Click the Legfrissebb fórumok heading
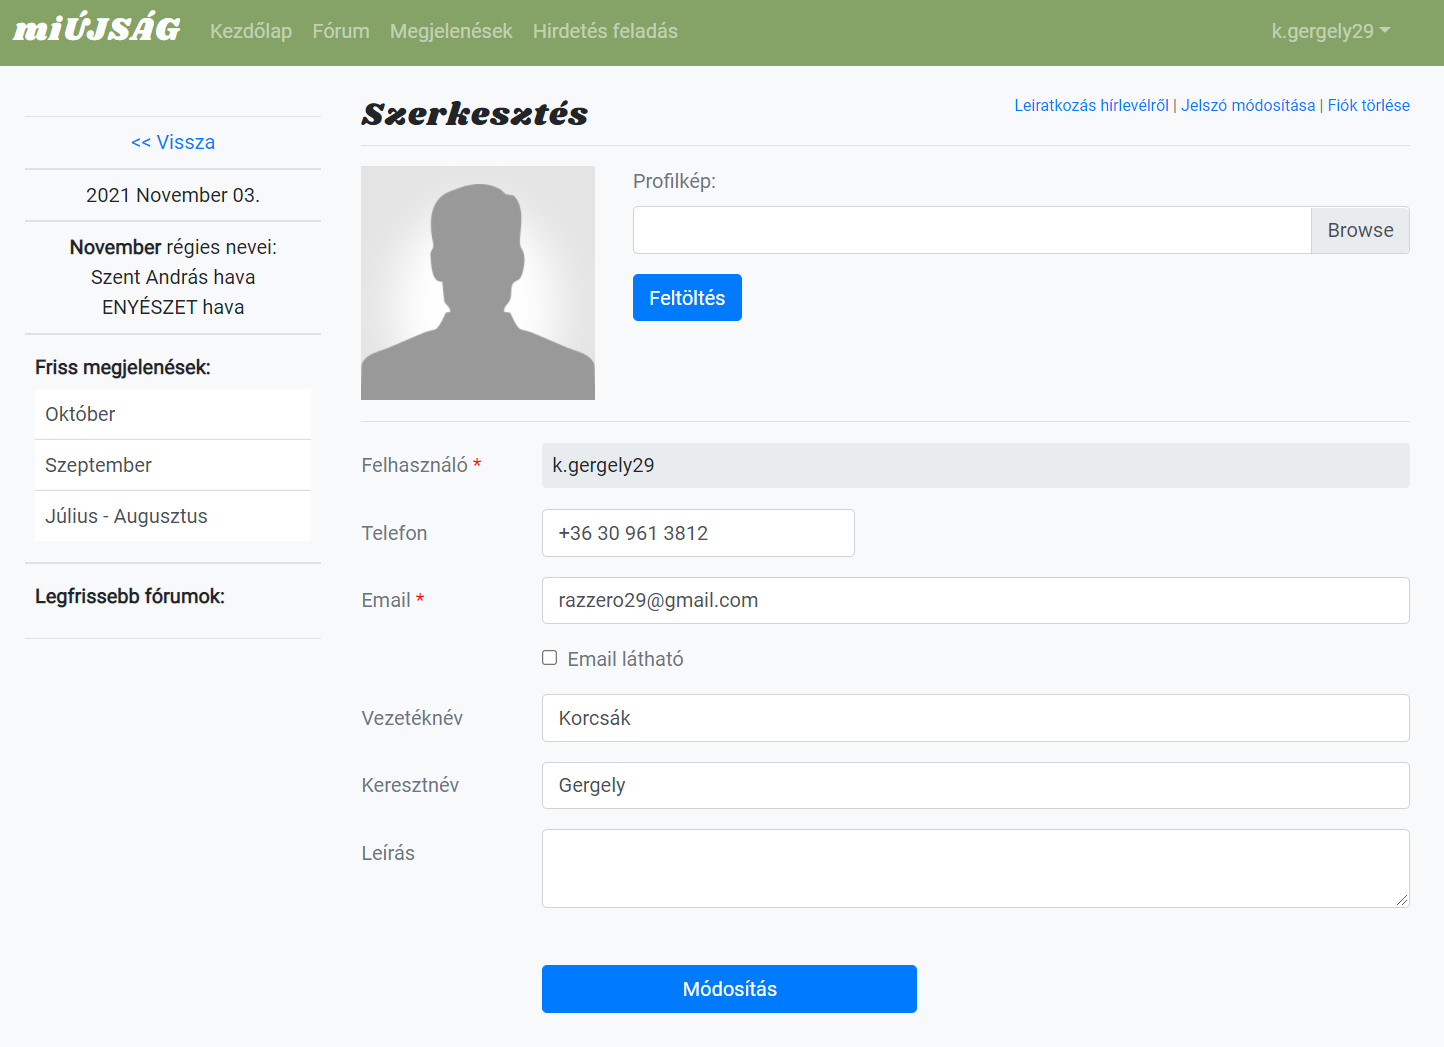 tap(130, 596)
